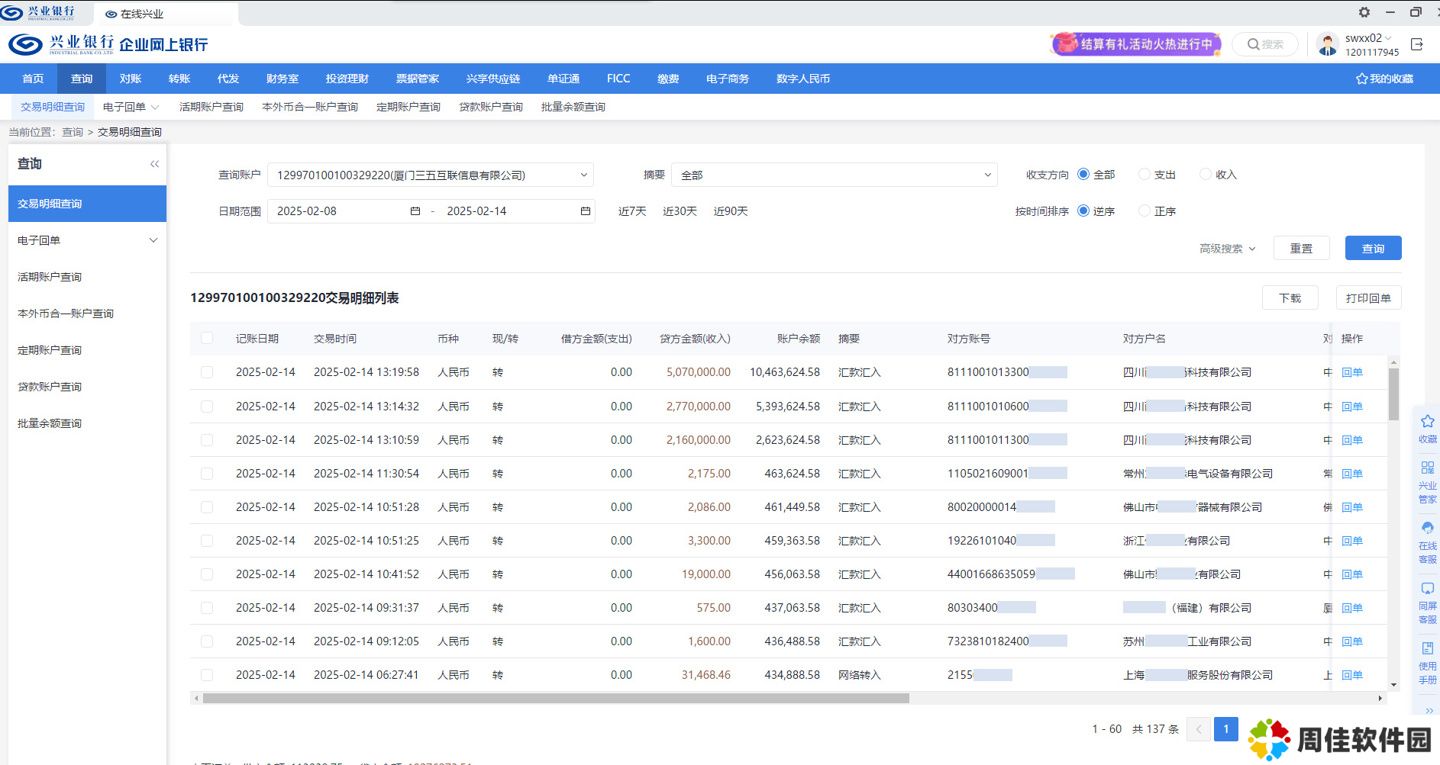
Task: Select the 近90天 quick range
Action: pyautogui.click(x=730, y=211)
